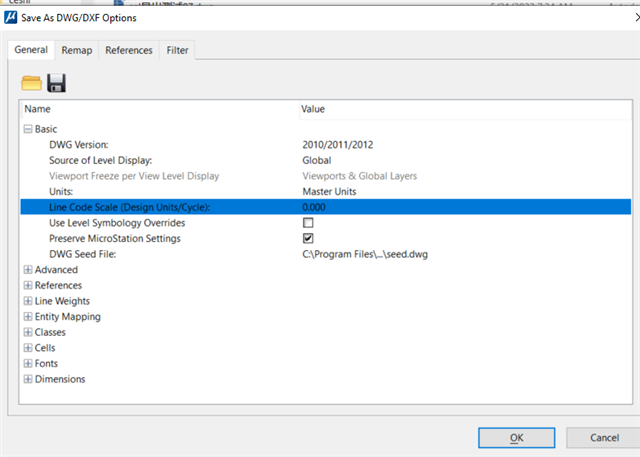Change Units value Master Units

point(329,191)
